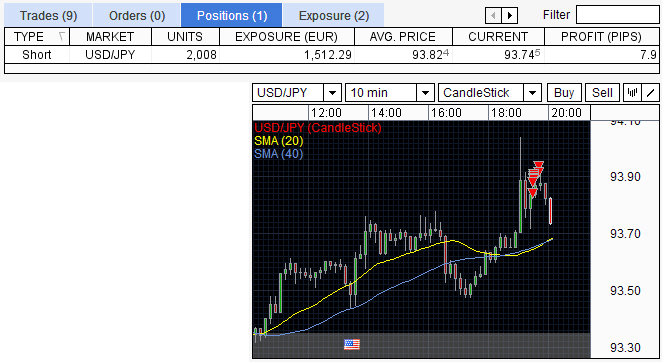Sort by the CURRENT column header
The image size is (662, 362).
(498, 37)
